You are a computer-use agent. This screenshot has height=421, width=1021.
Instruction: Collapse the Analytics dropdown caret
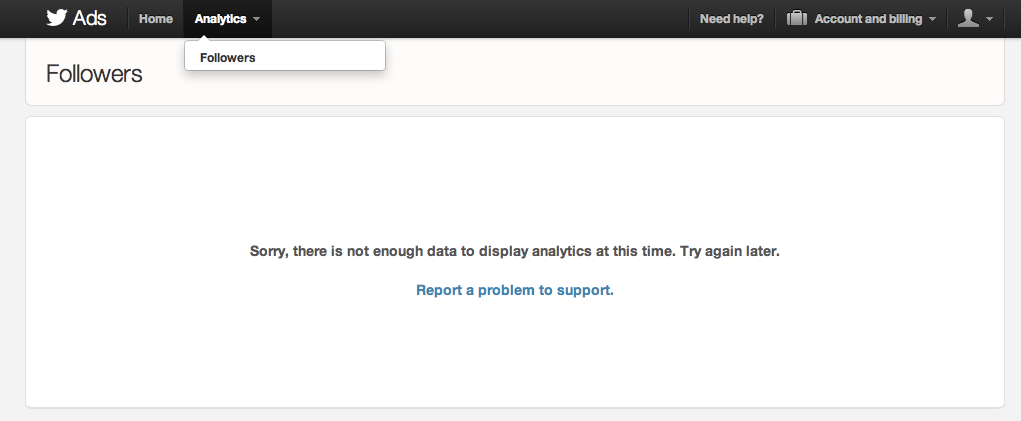tap(257, 20)
